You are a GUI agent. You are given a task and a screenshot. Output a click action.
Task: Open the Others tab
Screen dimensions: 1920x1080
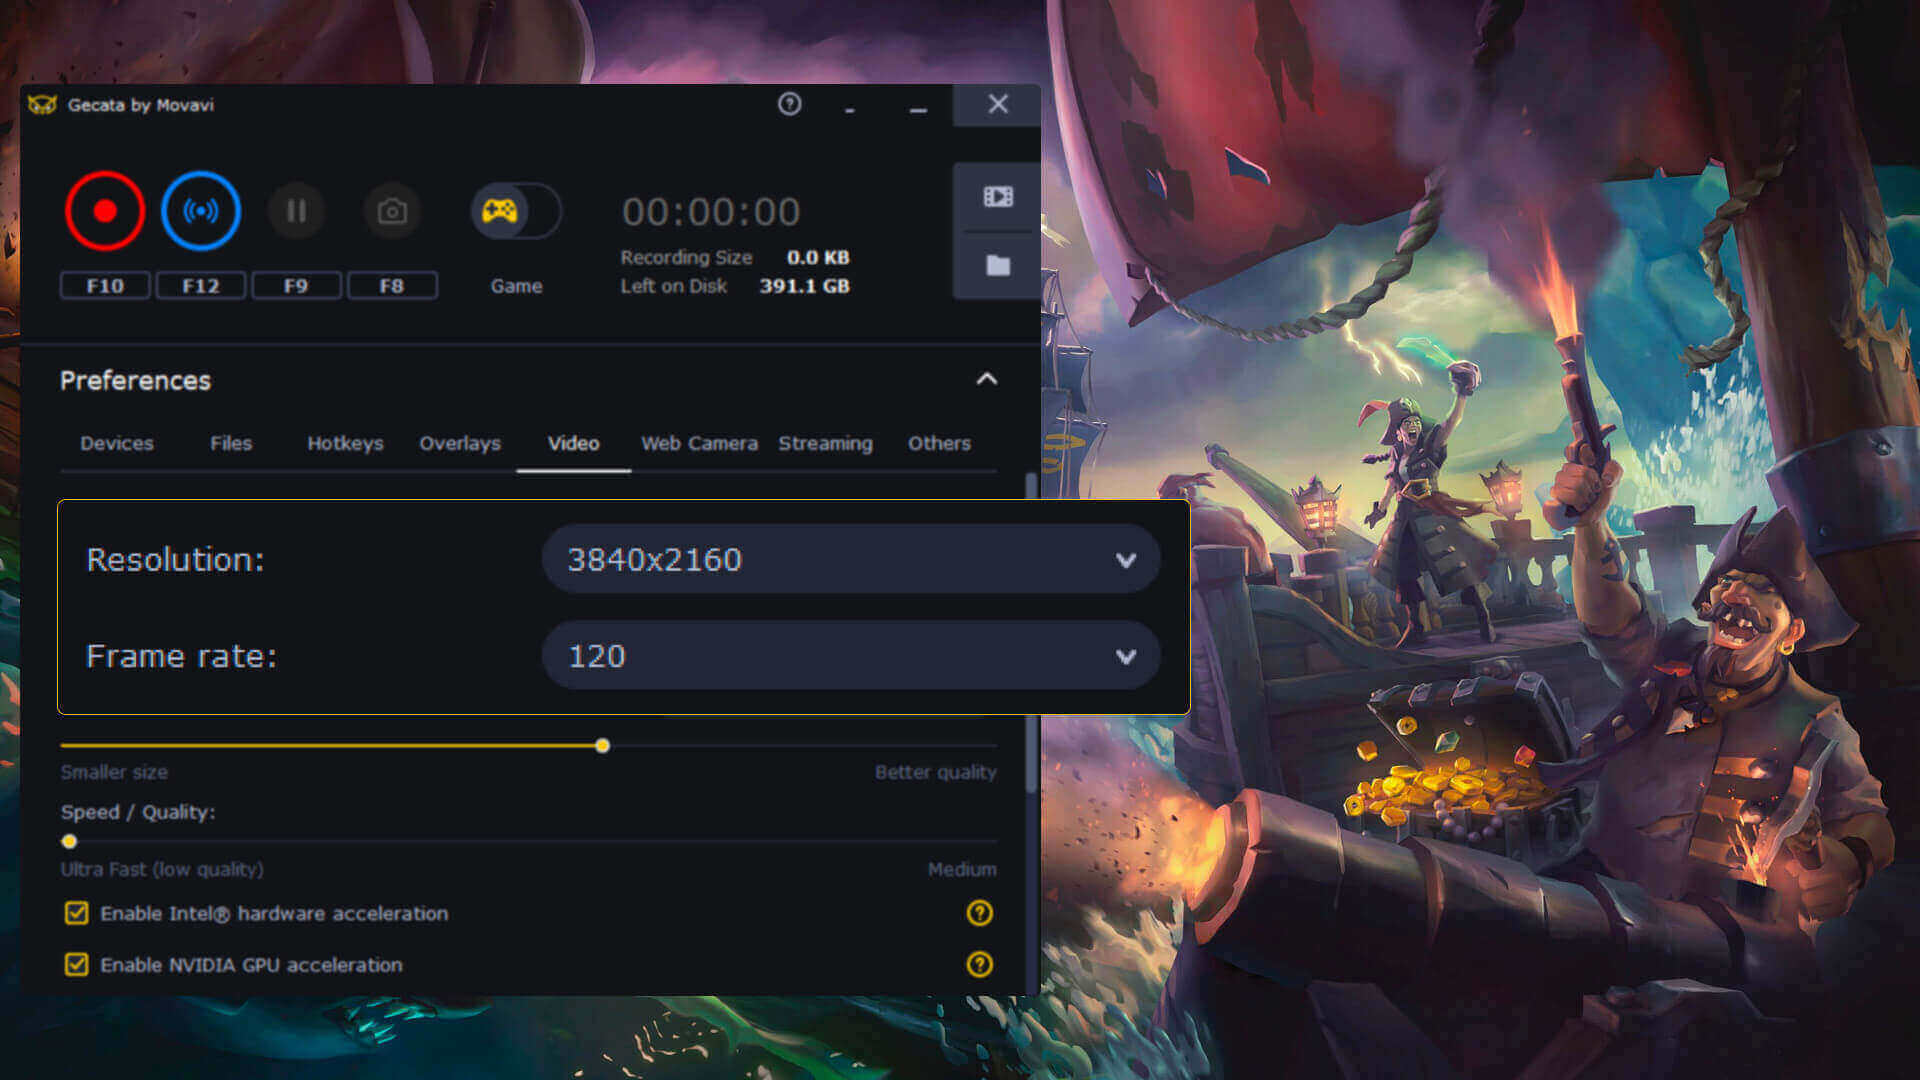tap(939, 443)
